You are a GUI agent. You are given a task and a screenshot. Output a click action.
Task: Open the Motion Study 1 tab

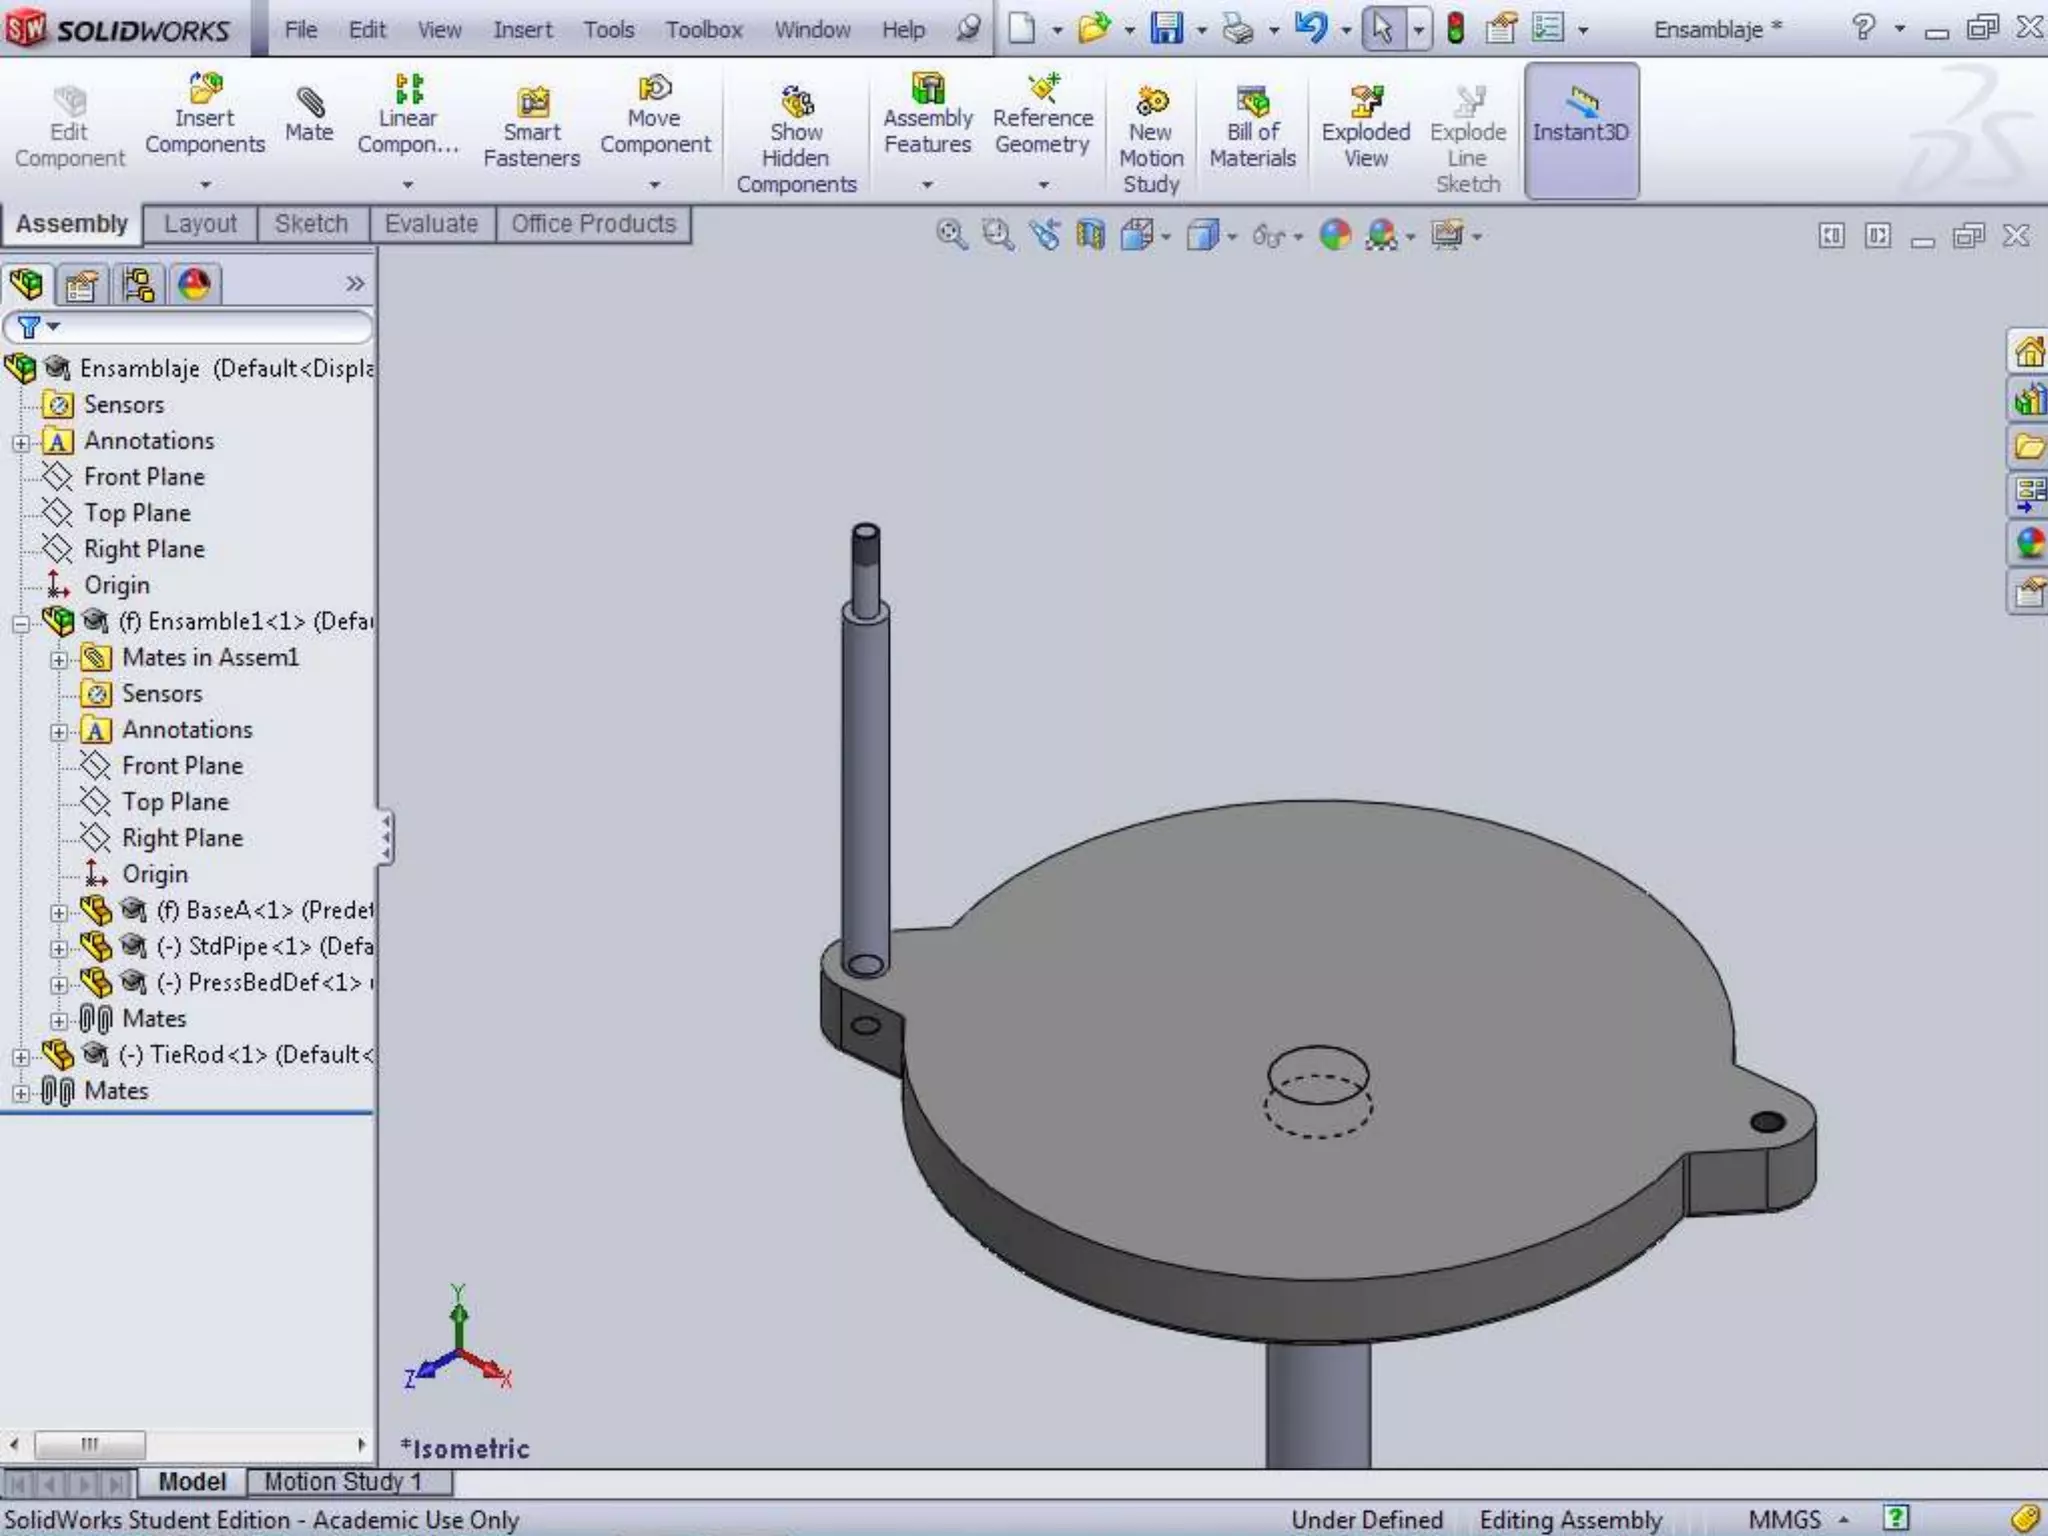(x=342, y=1481)
